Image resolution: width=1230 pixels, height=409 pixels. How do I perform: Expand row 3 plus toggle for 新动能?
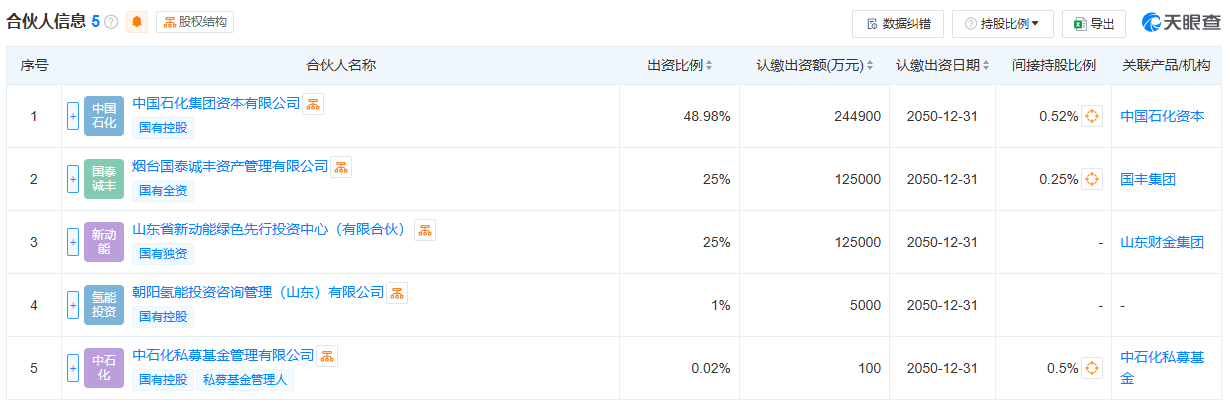(x=73, y=242)
